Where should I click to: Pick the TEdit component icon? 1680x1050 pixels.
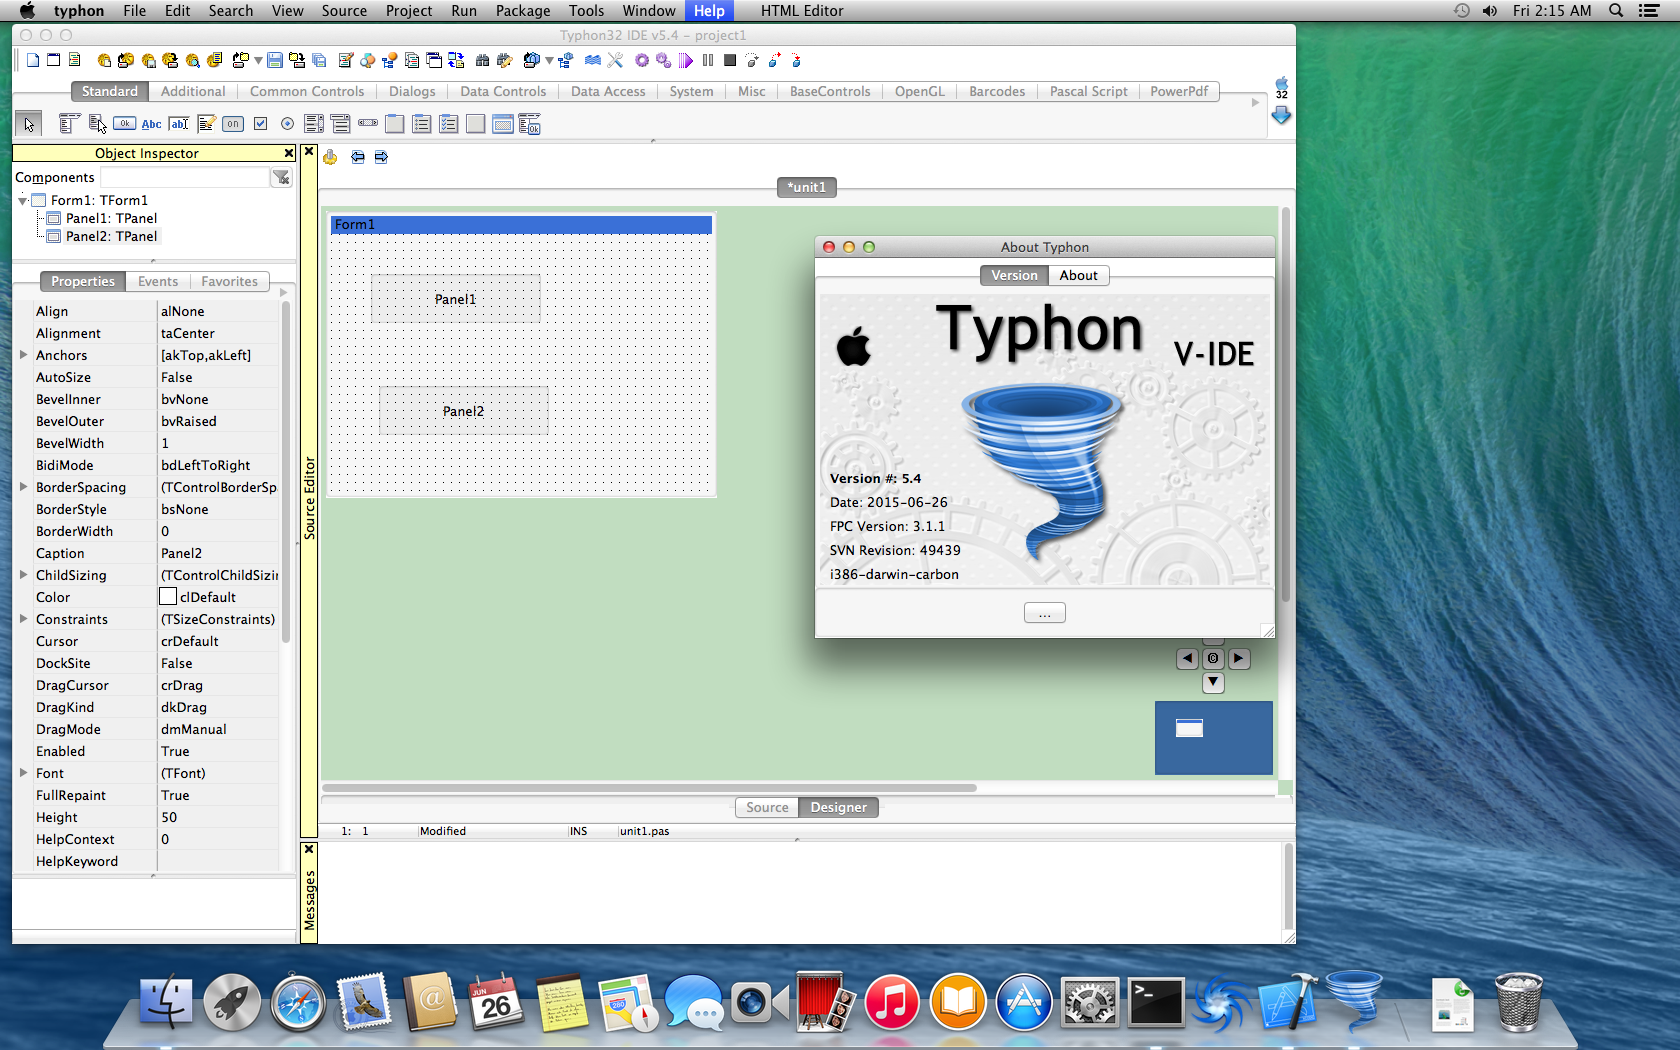(x=179, y=124)
